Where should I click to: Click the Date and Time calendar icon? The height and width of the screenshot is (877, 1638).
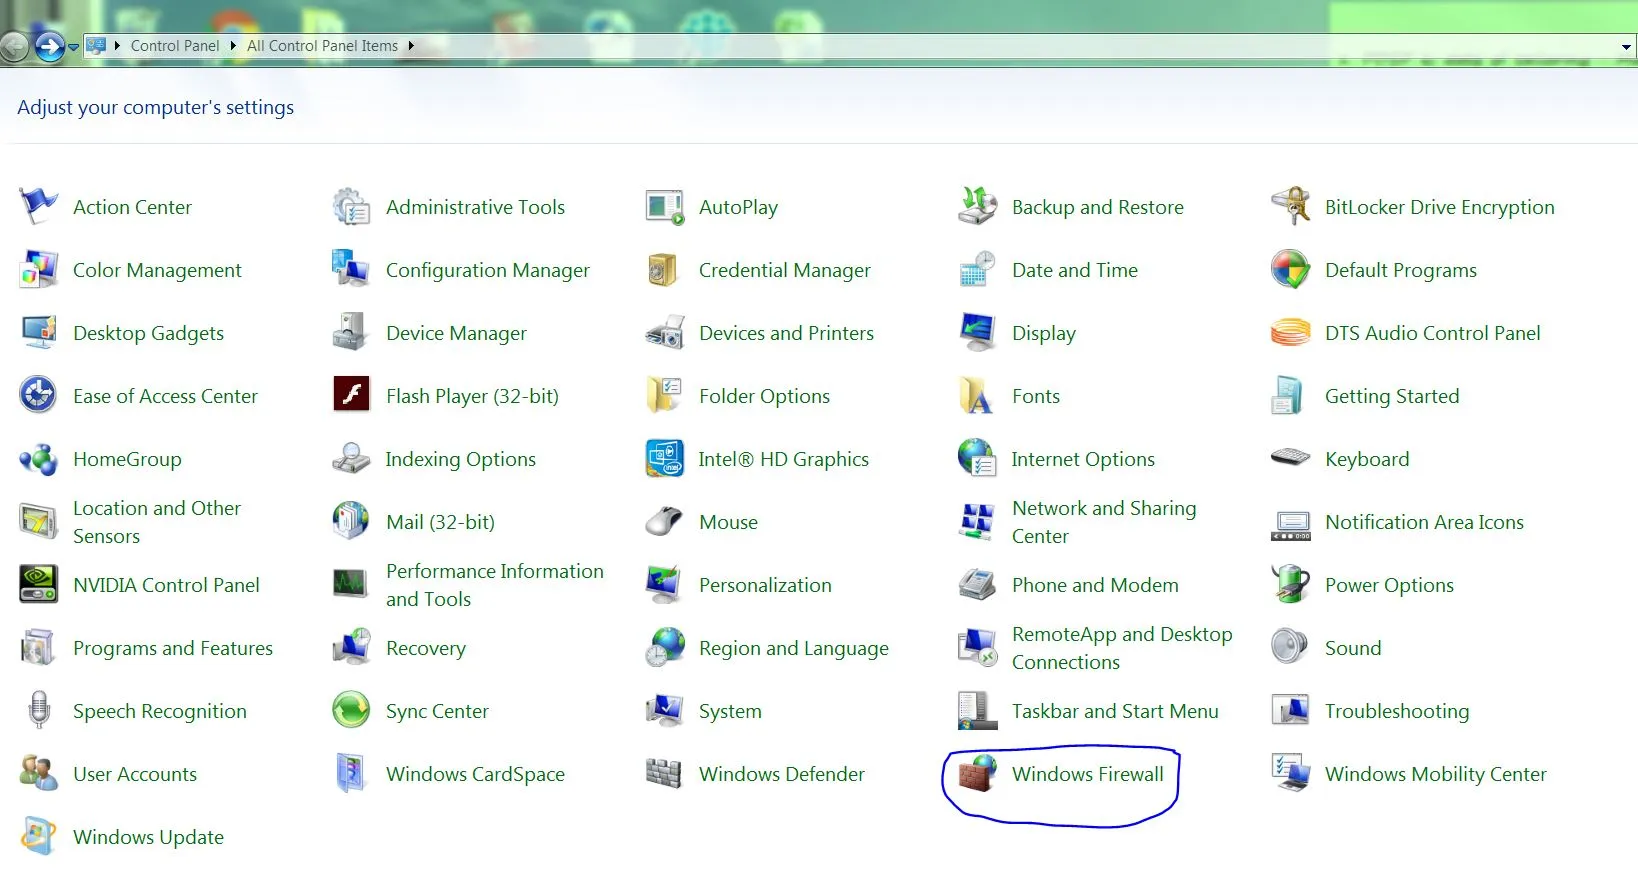(x=977, y=270)
